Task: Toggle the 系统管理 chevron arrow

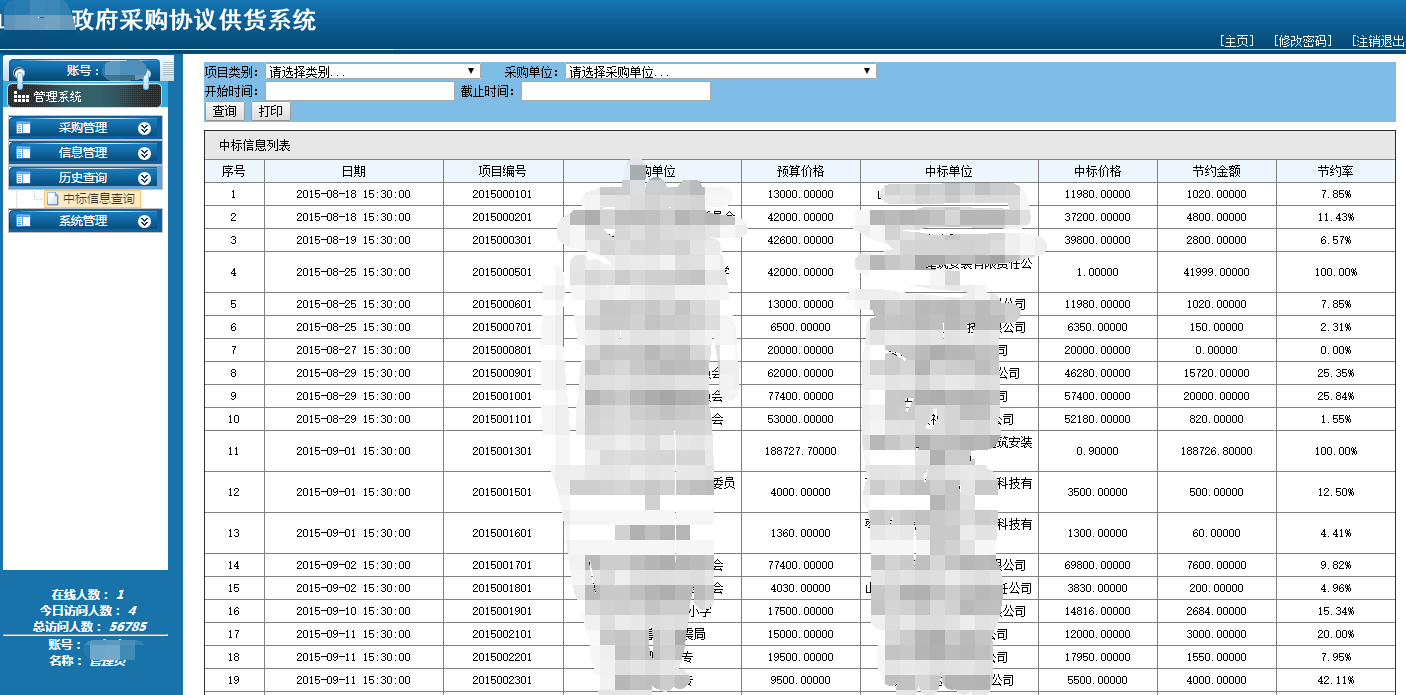Action: click(145, 221)
